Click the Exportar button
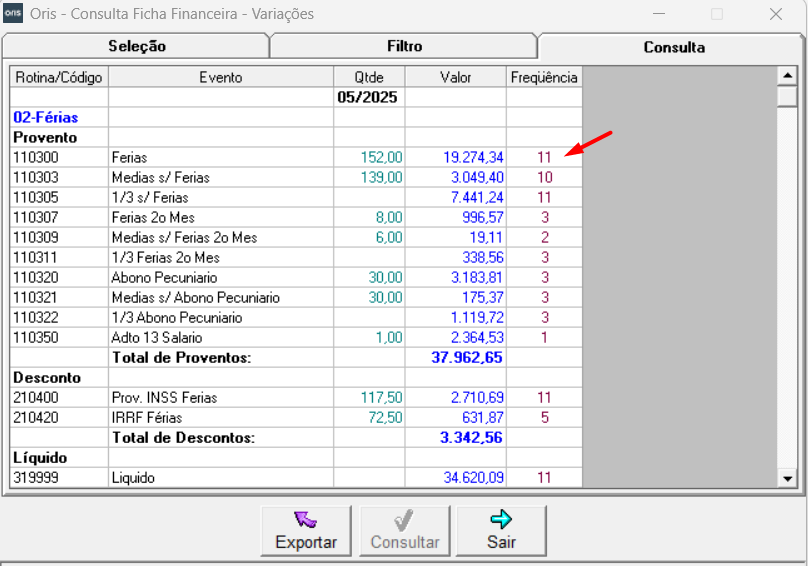The image size is (808, 566). 306,531
